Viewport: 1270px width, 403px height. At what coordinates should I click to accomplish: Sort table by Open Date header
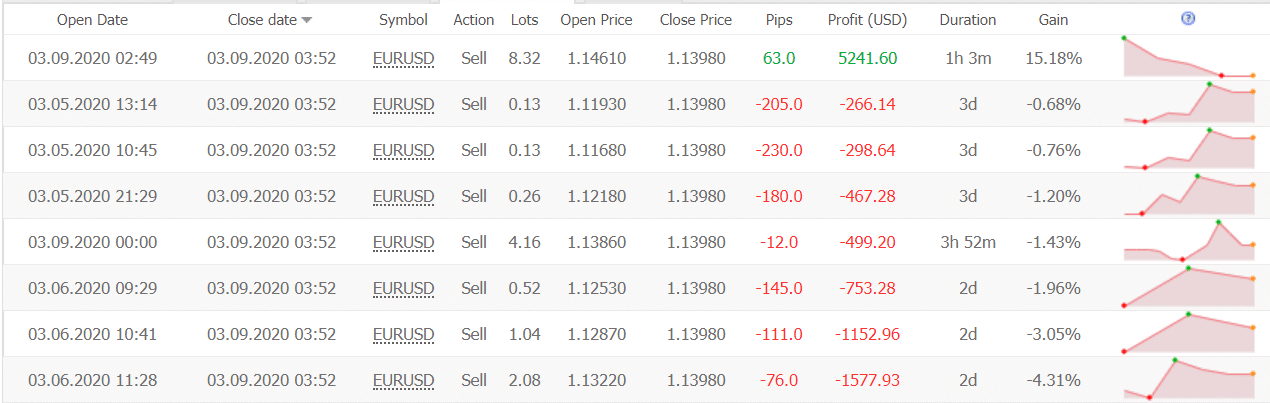tap(92, 20)
